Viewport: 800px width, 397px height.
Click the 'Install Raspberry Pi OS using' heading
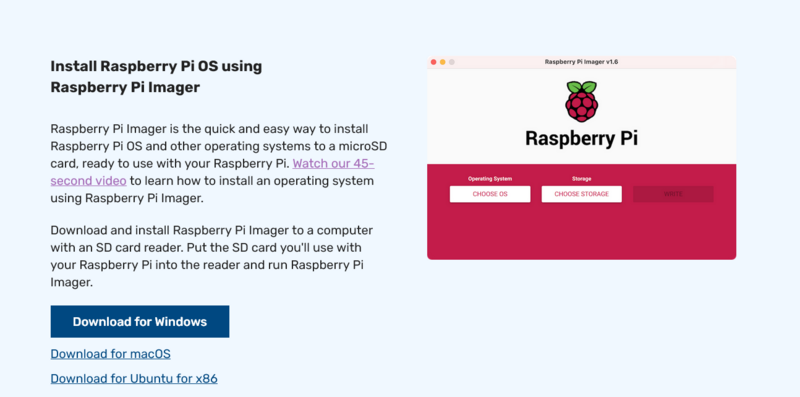156,66
